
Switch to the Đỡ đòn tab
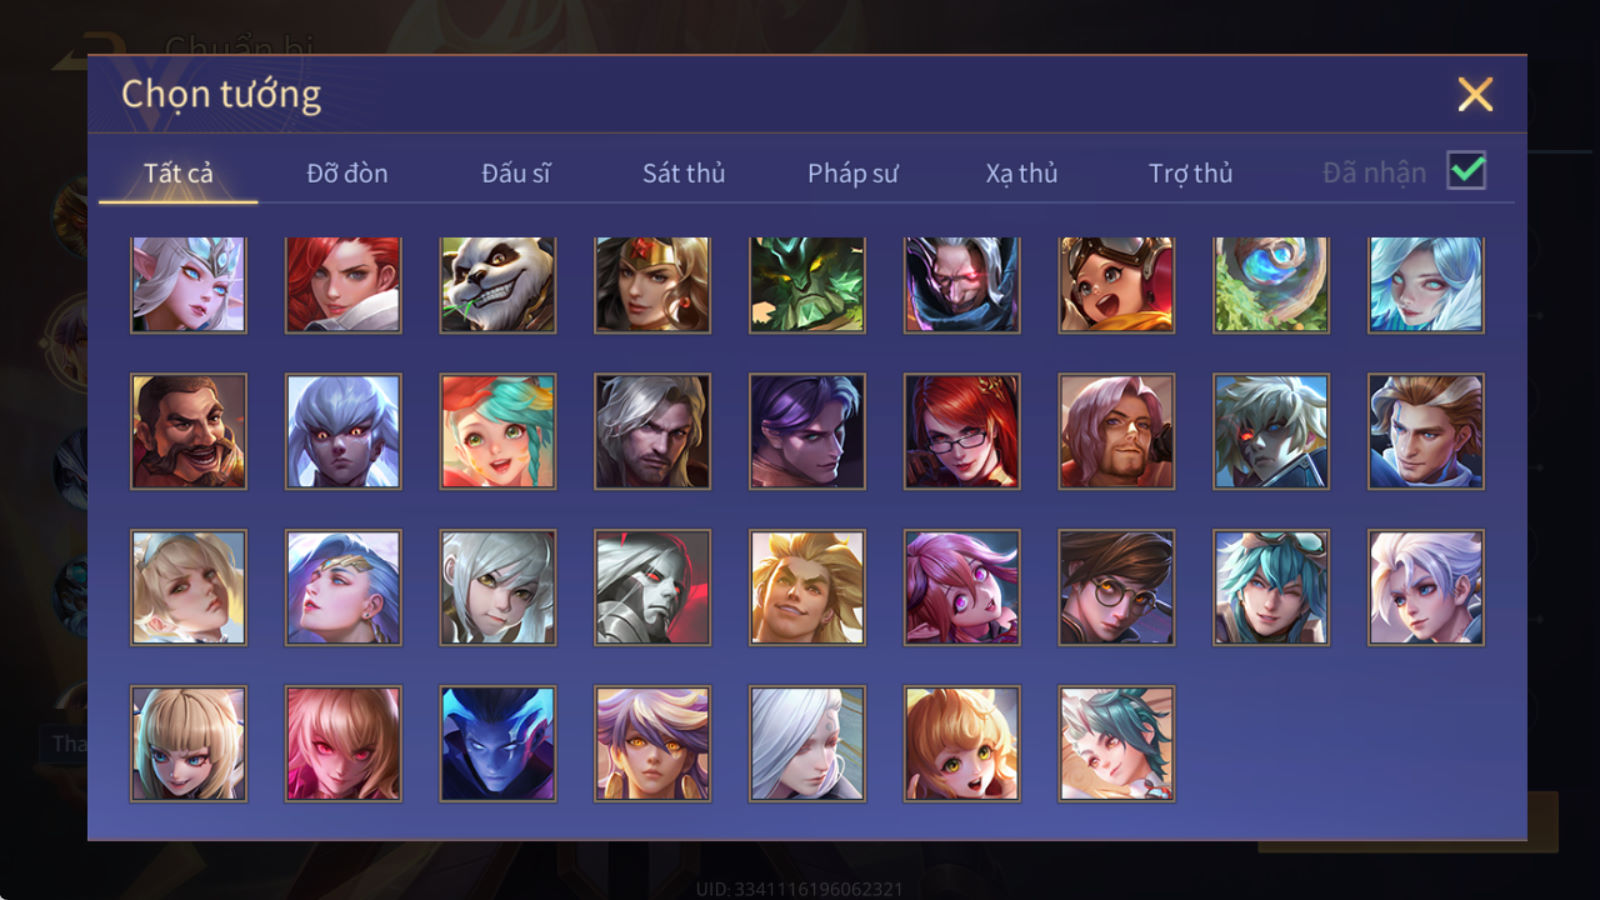(347, 173)
